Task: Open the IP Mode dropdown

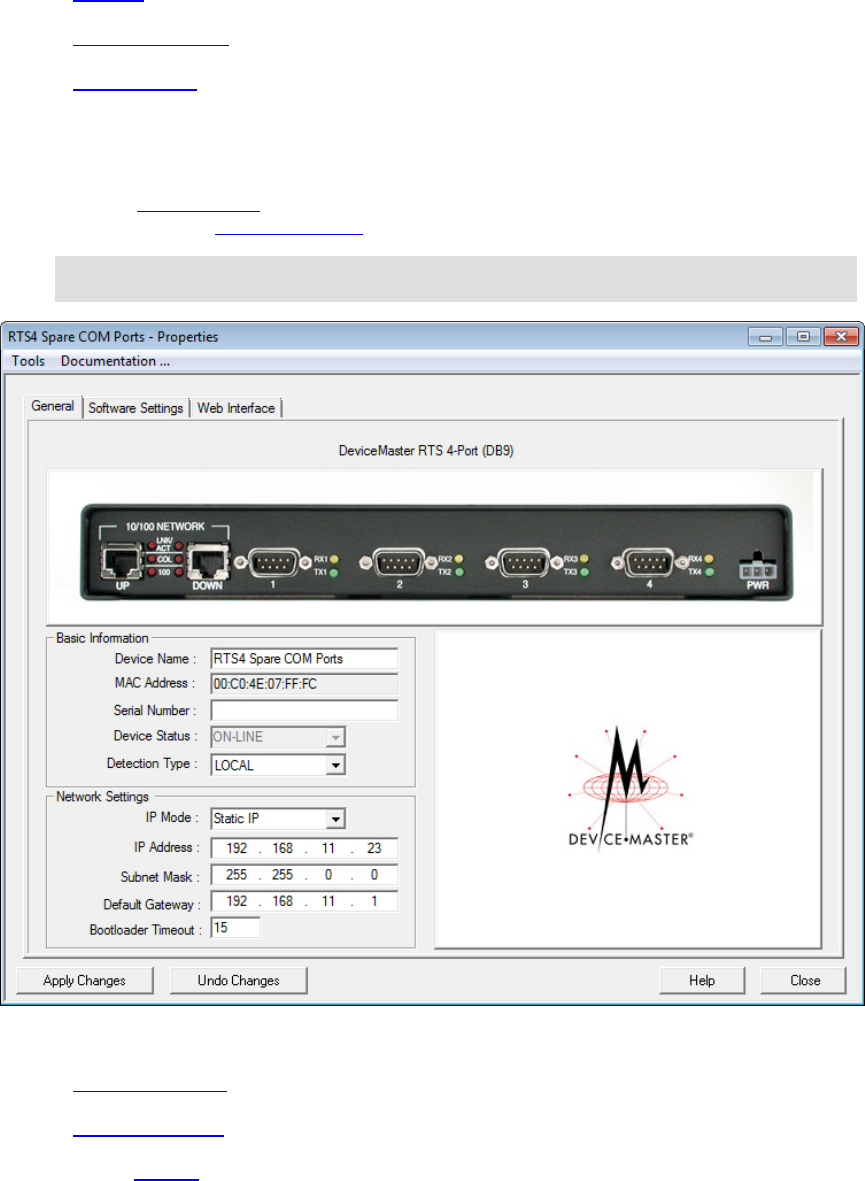Action: click(x=278, y=819)
